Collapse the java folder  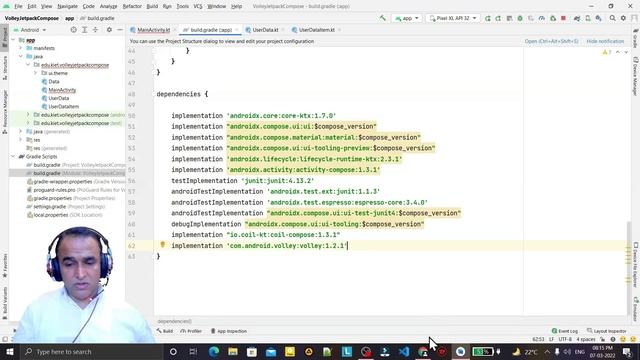(21, 56)
